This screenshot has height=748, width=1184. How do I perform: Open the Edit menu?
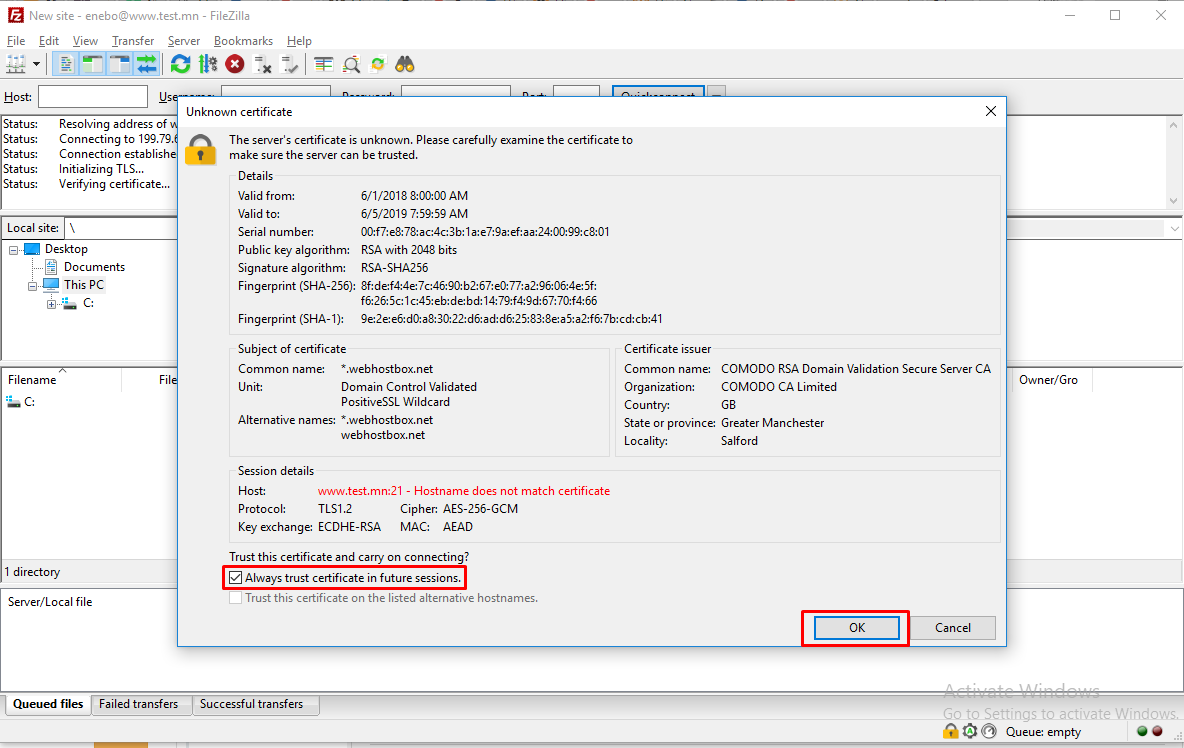point(48,41)
